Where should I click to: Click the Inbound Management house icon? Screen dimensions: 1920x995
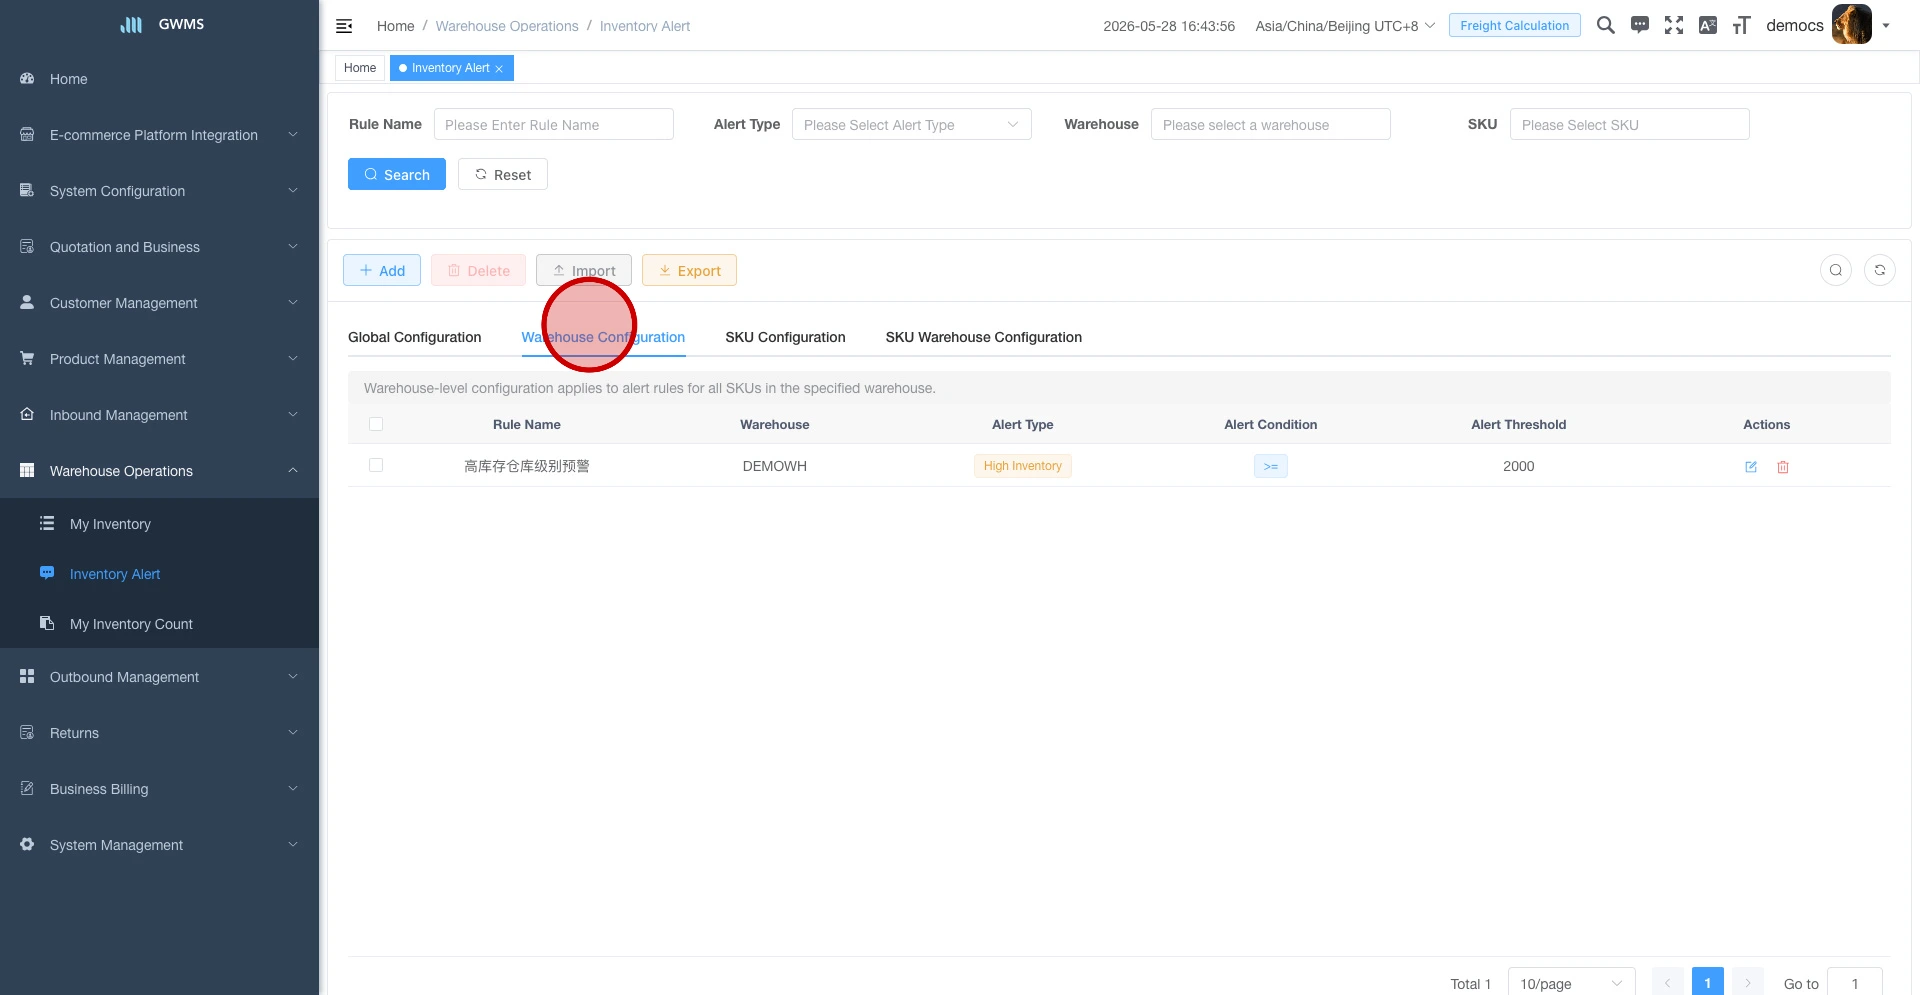(27, 414)
